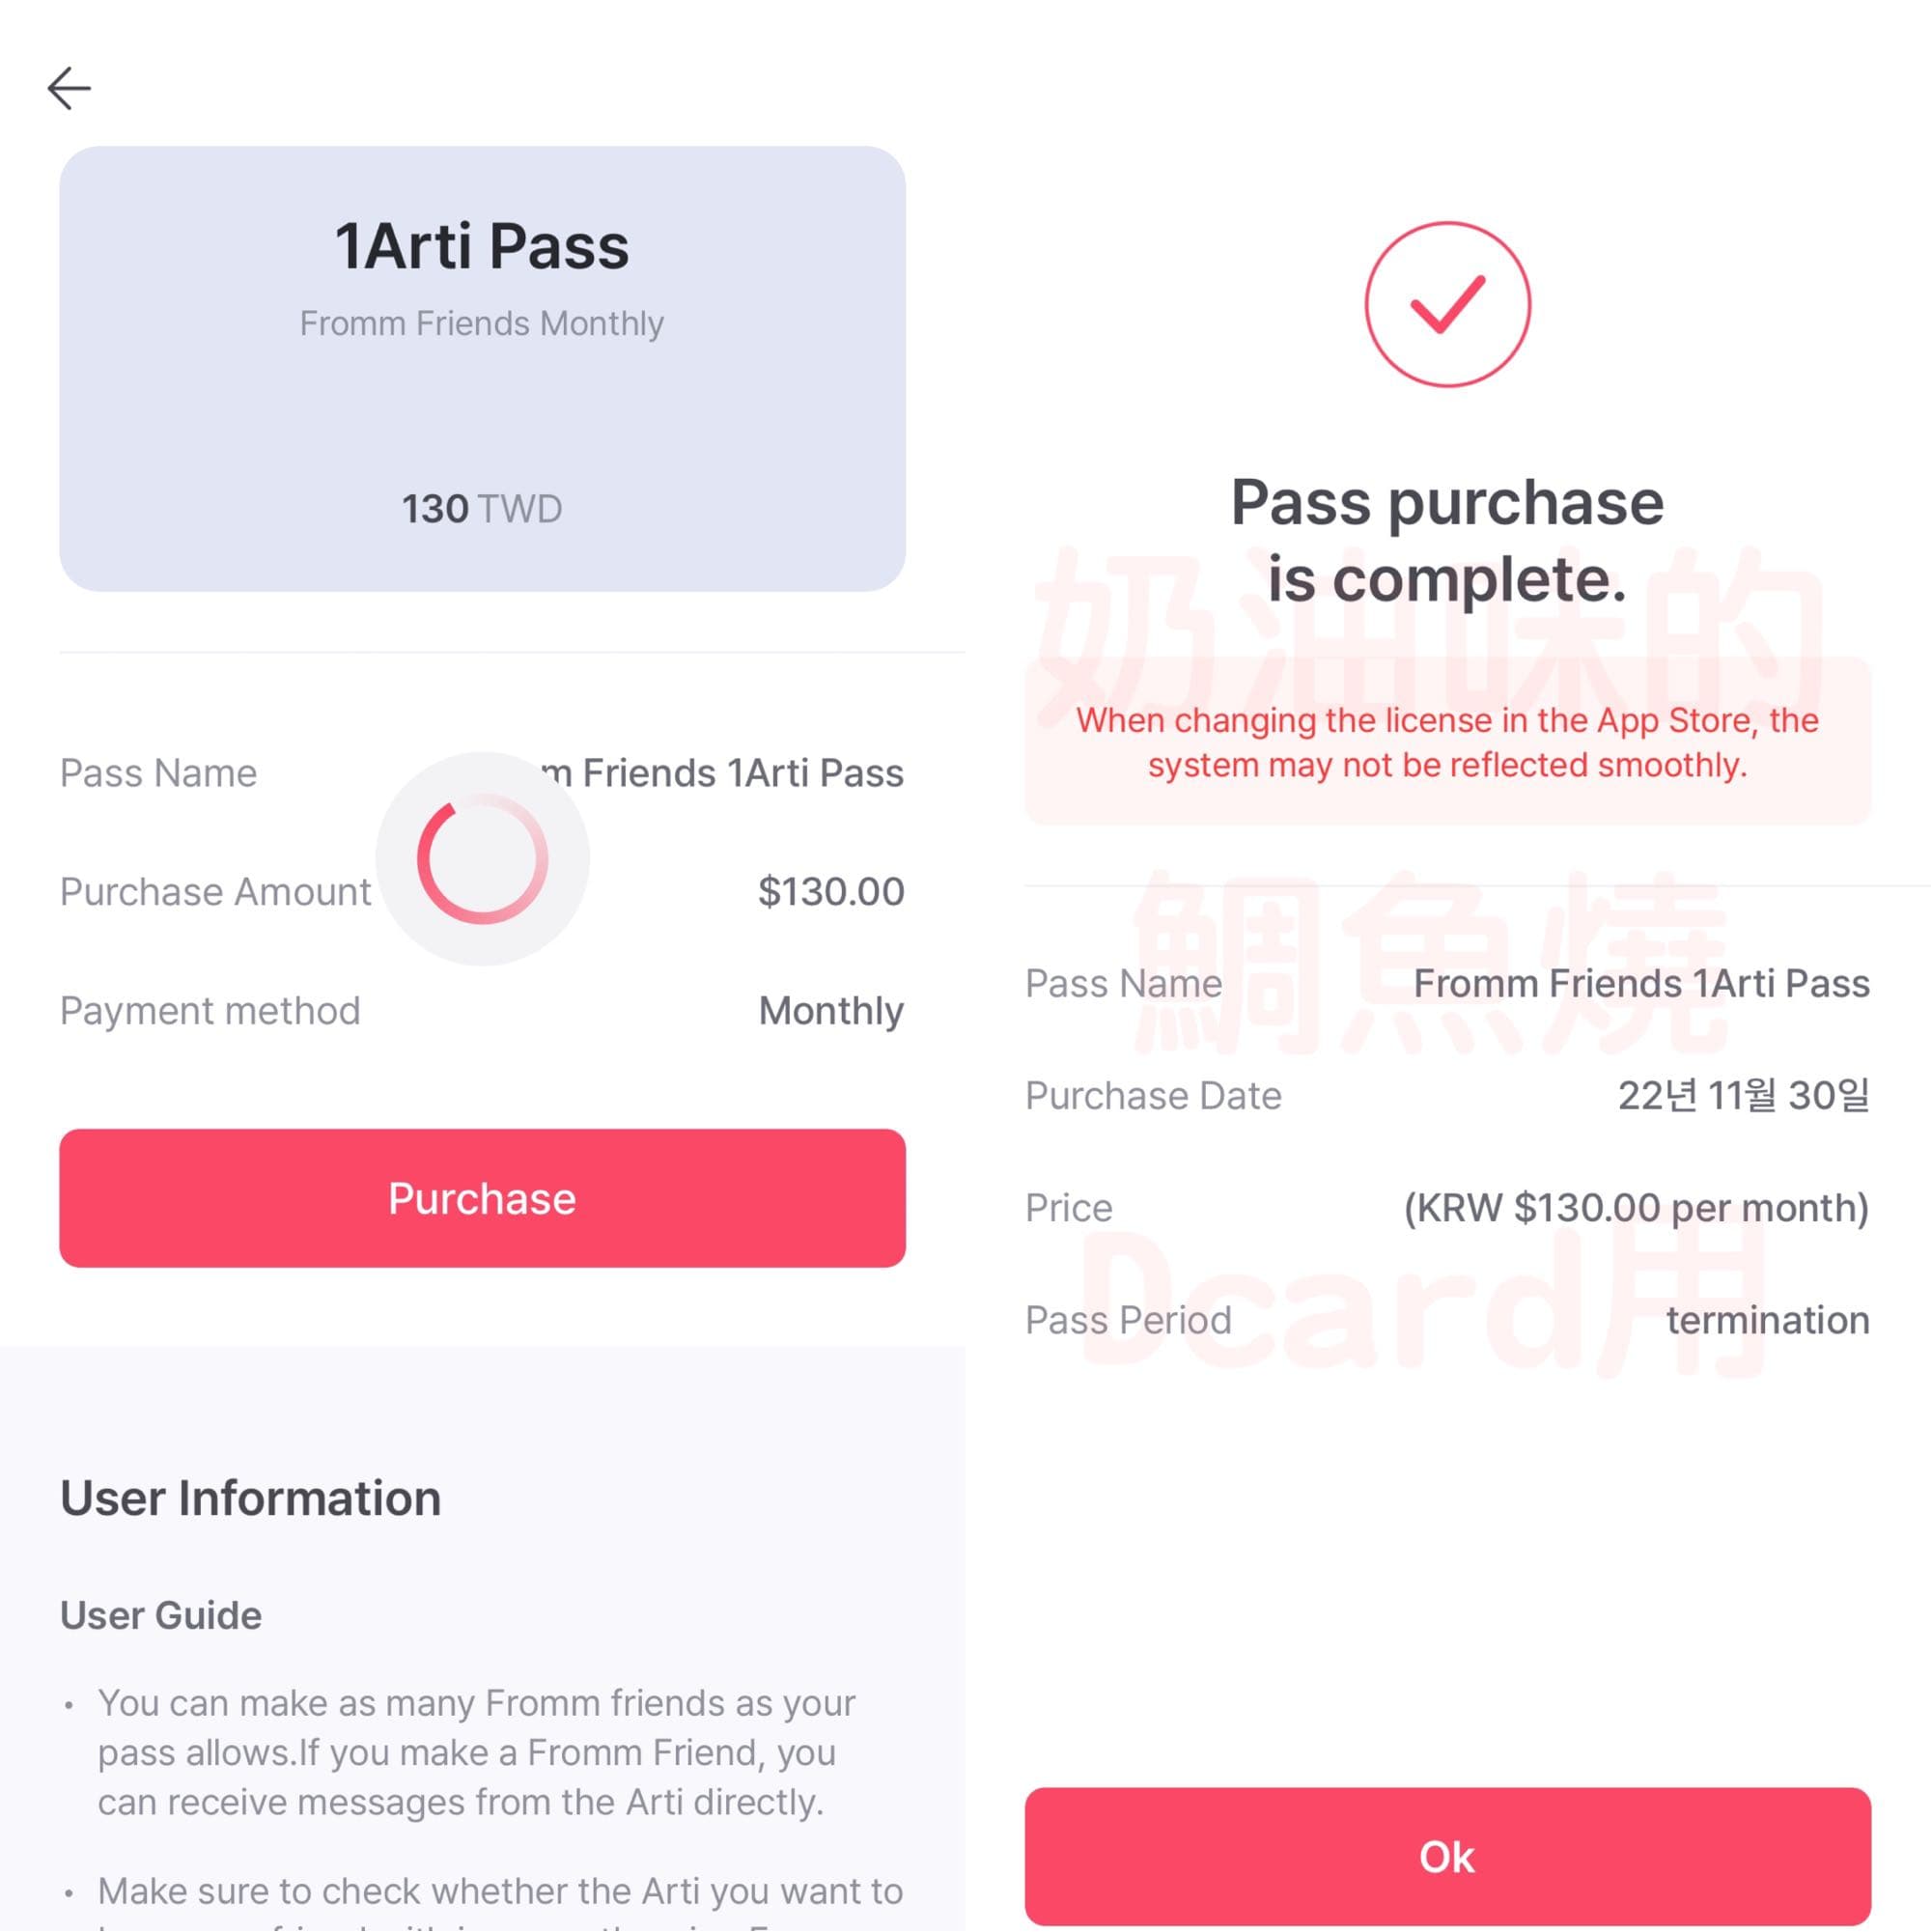Click the first user guide bullet text
1932x1932 pixels.
point(476,1752)
